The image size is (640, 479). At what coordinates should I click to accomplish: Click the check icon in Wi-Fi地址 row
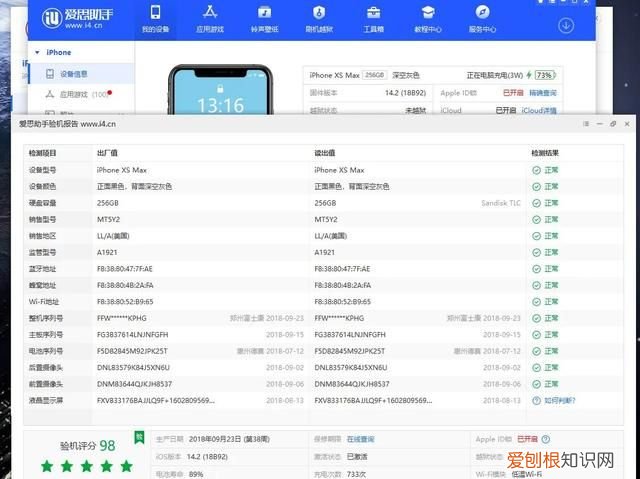click(x=536, y=302)
